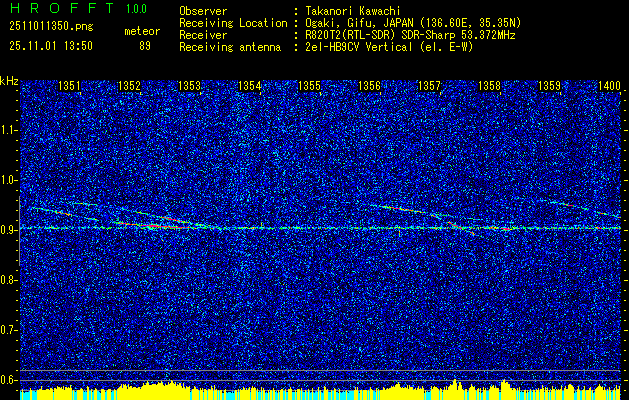Image resolution: width=629 pixels, height=400 pixels.
Task: Click the kHz axis unit label
Action: [9, 81]
